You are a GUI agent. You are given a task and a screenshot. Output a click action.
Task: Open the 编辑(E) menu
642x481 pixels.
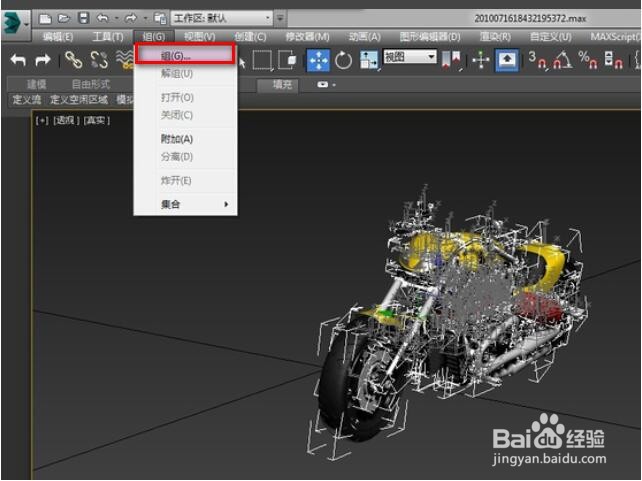58,37
